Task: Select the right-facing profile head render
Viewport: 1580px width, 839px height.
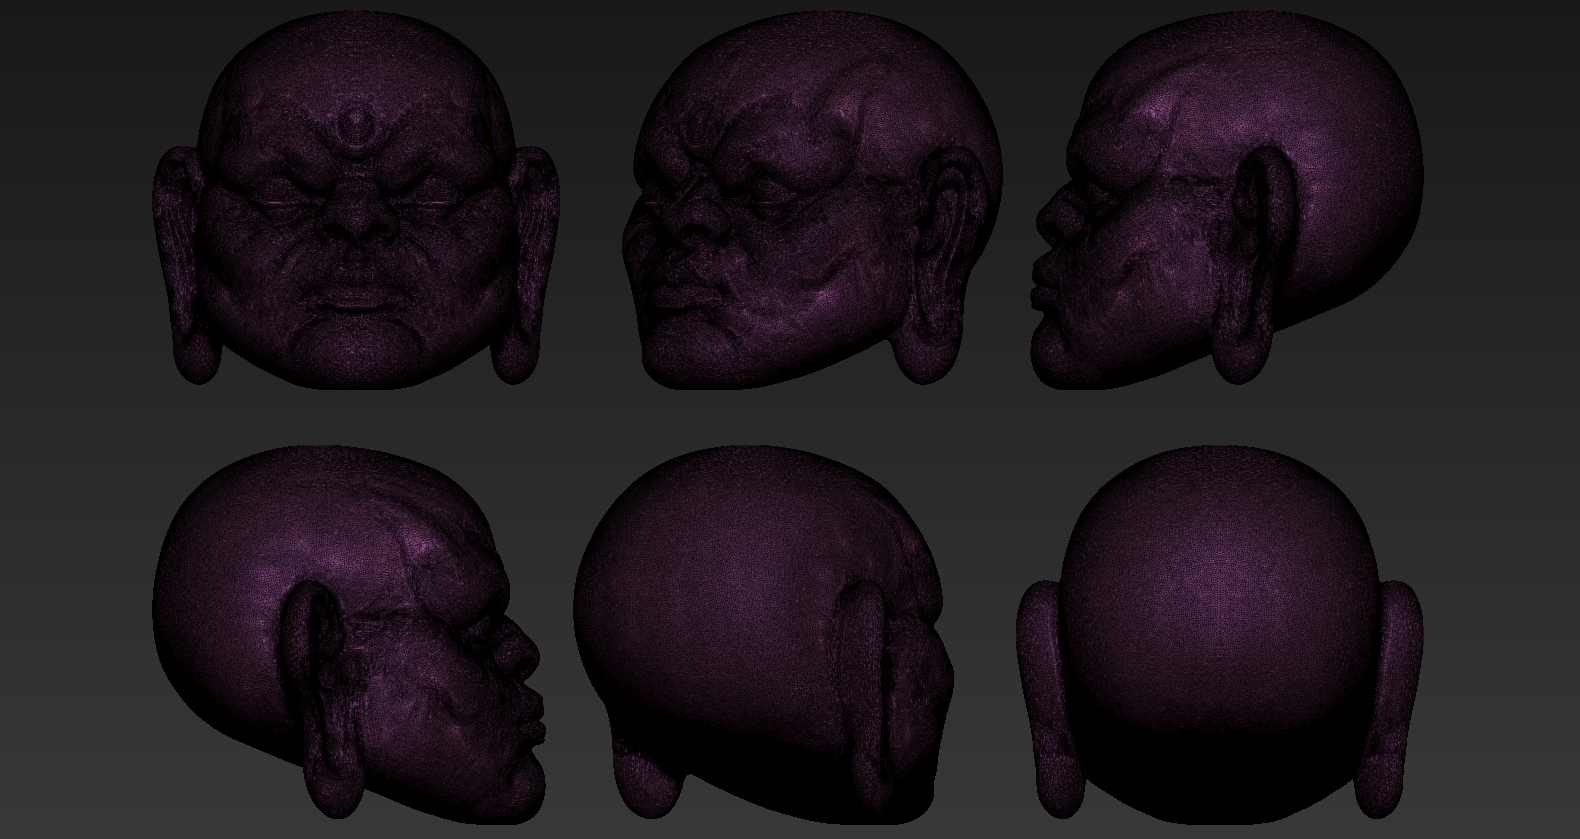Action: coord(349,635)
